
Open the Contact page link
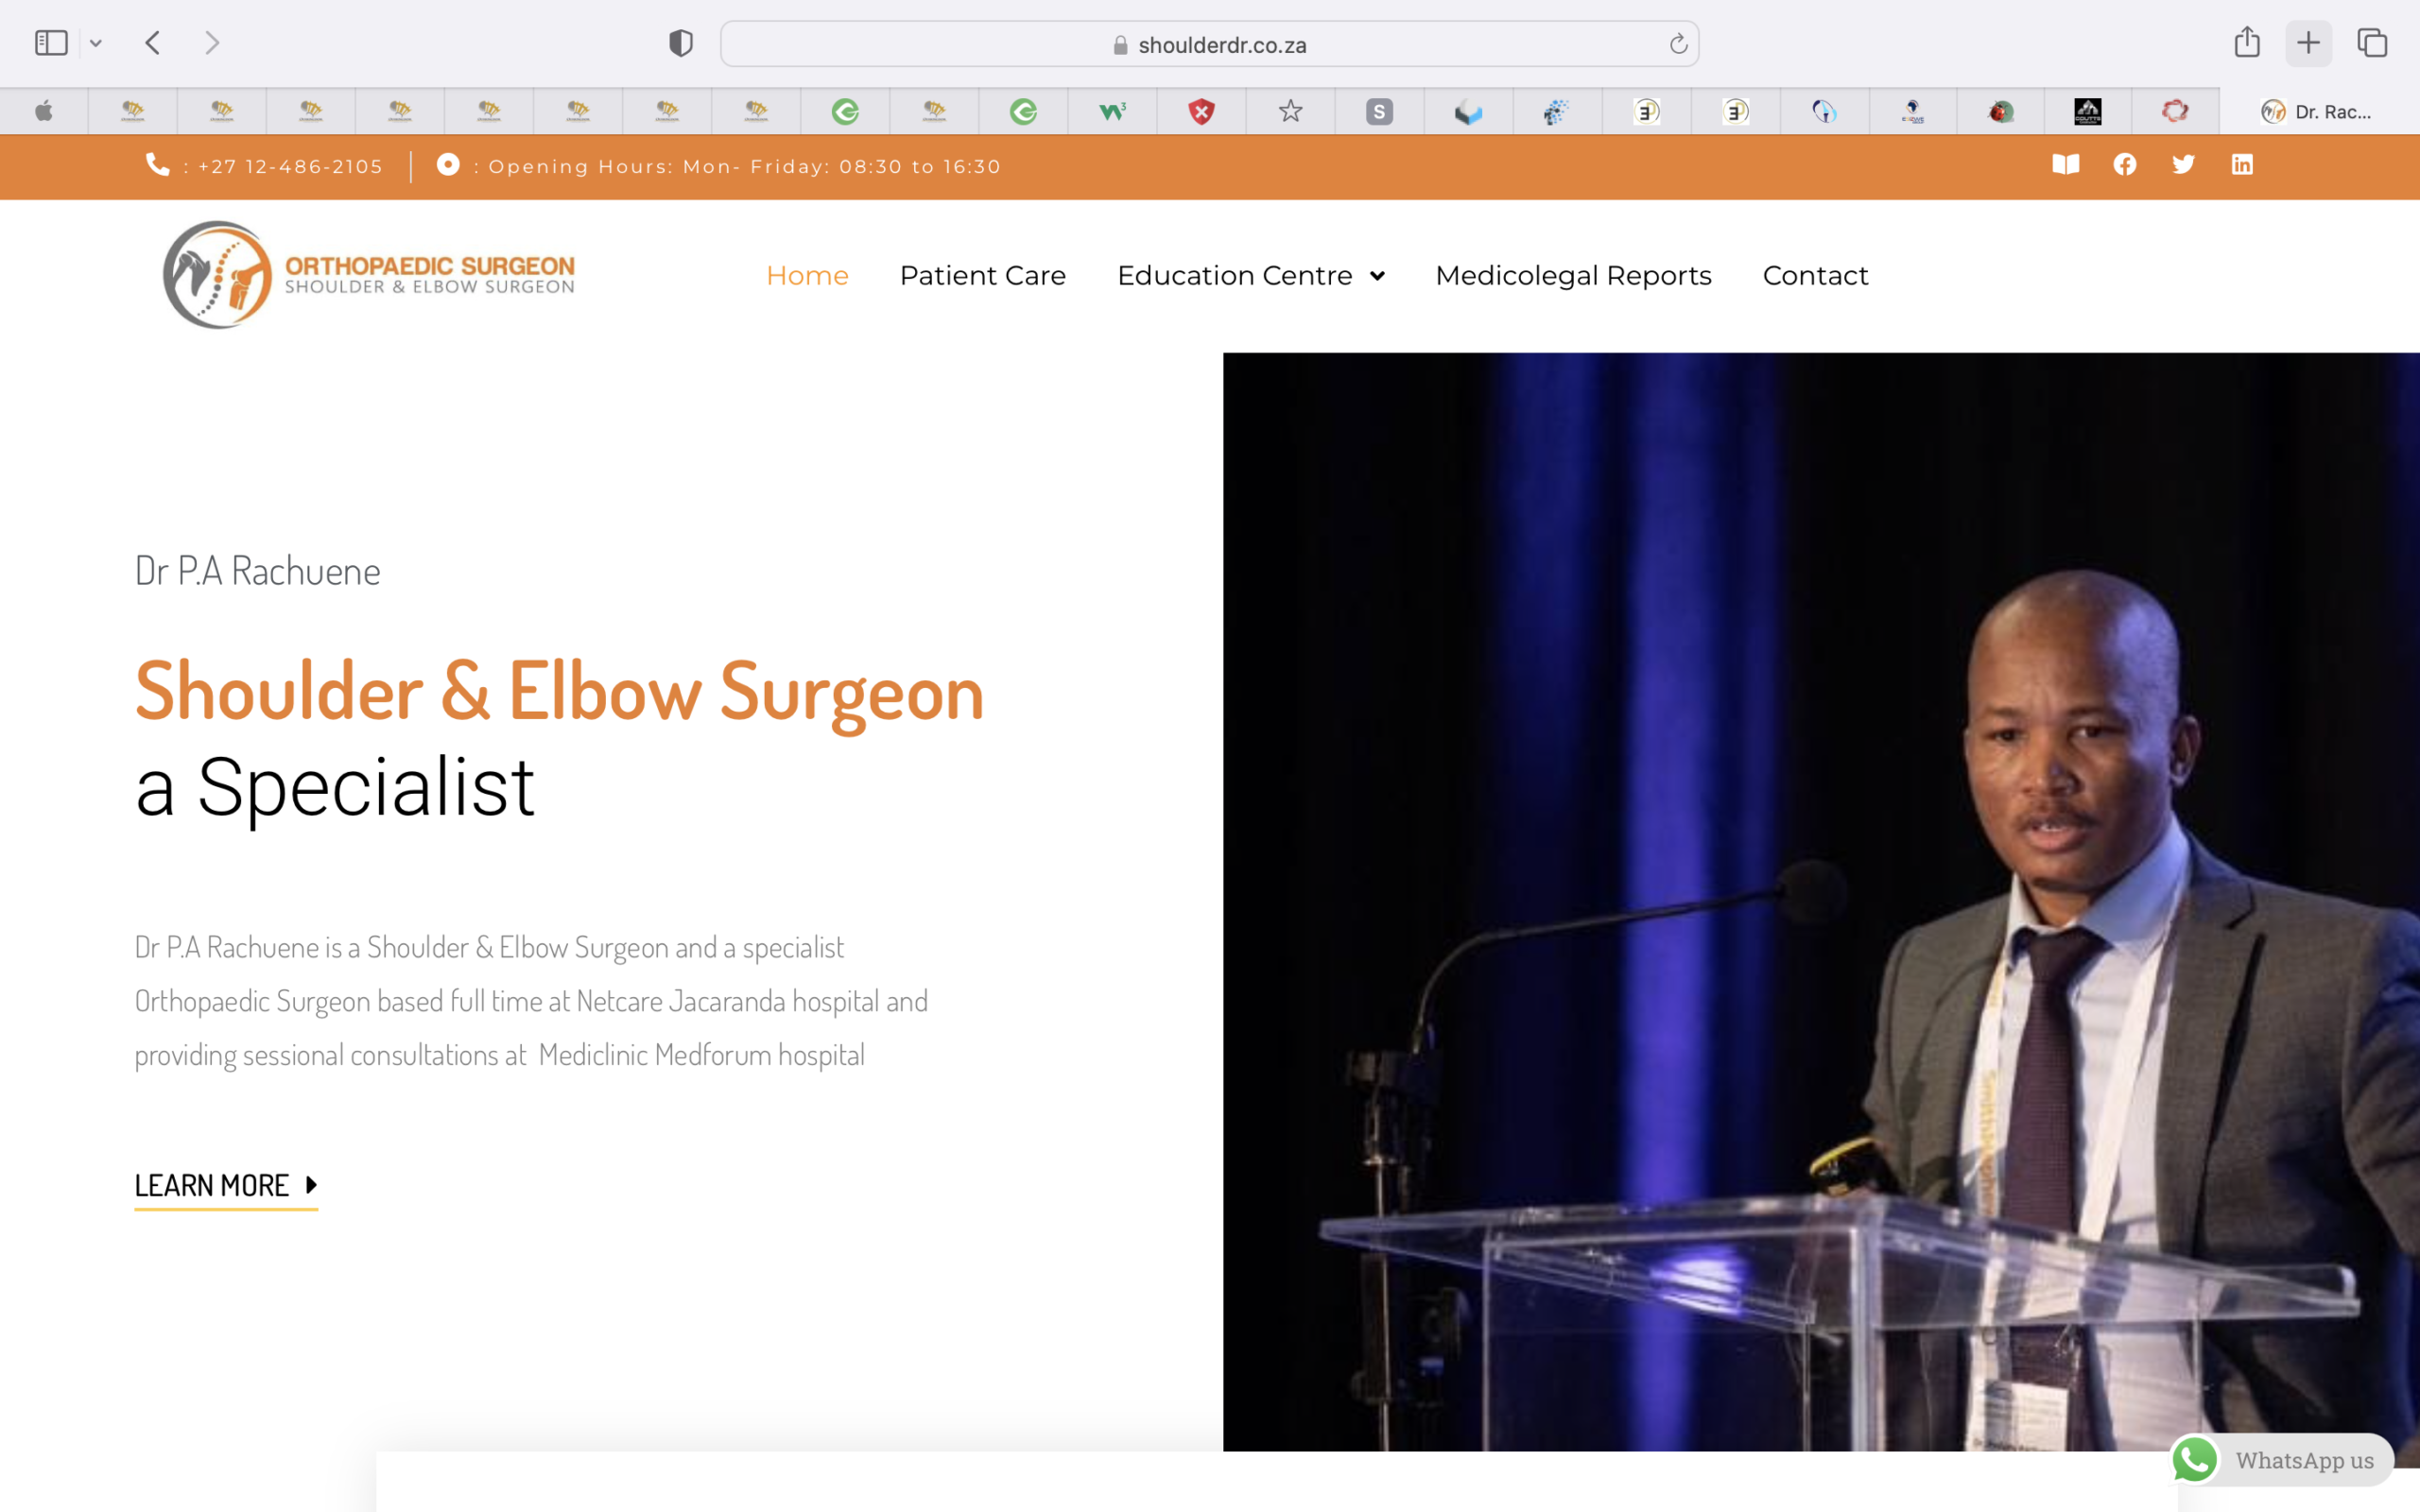(x=1815, y=276)
